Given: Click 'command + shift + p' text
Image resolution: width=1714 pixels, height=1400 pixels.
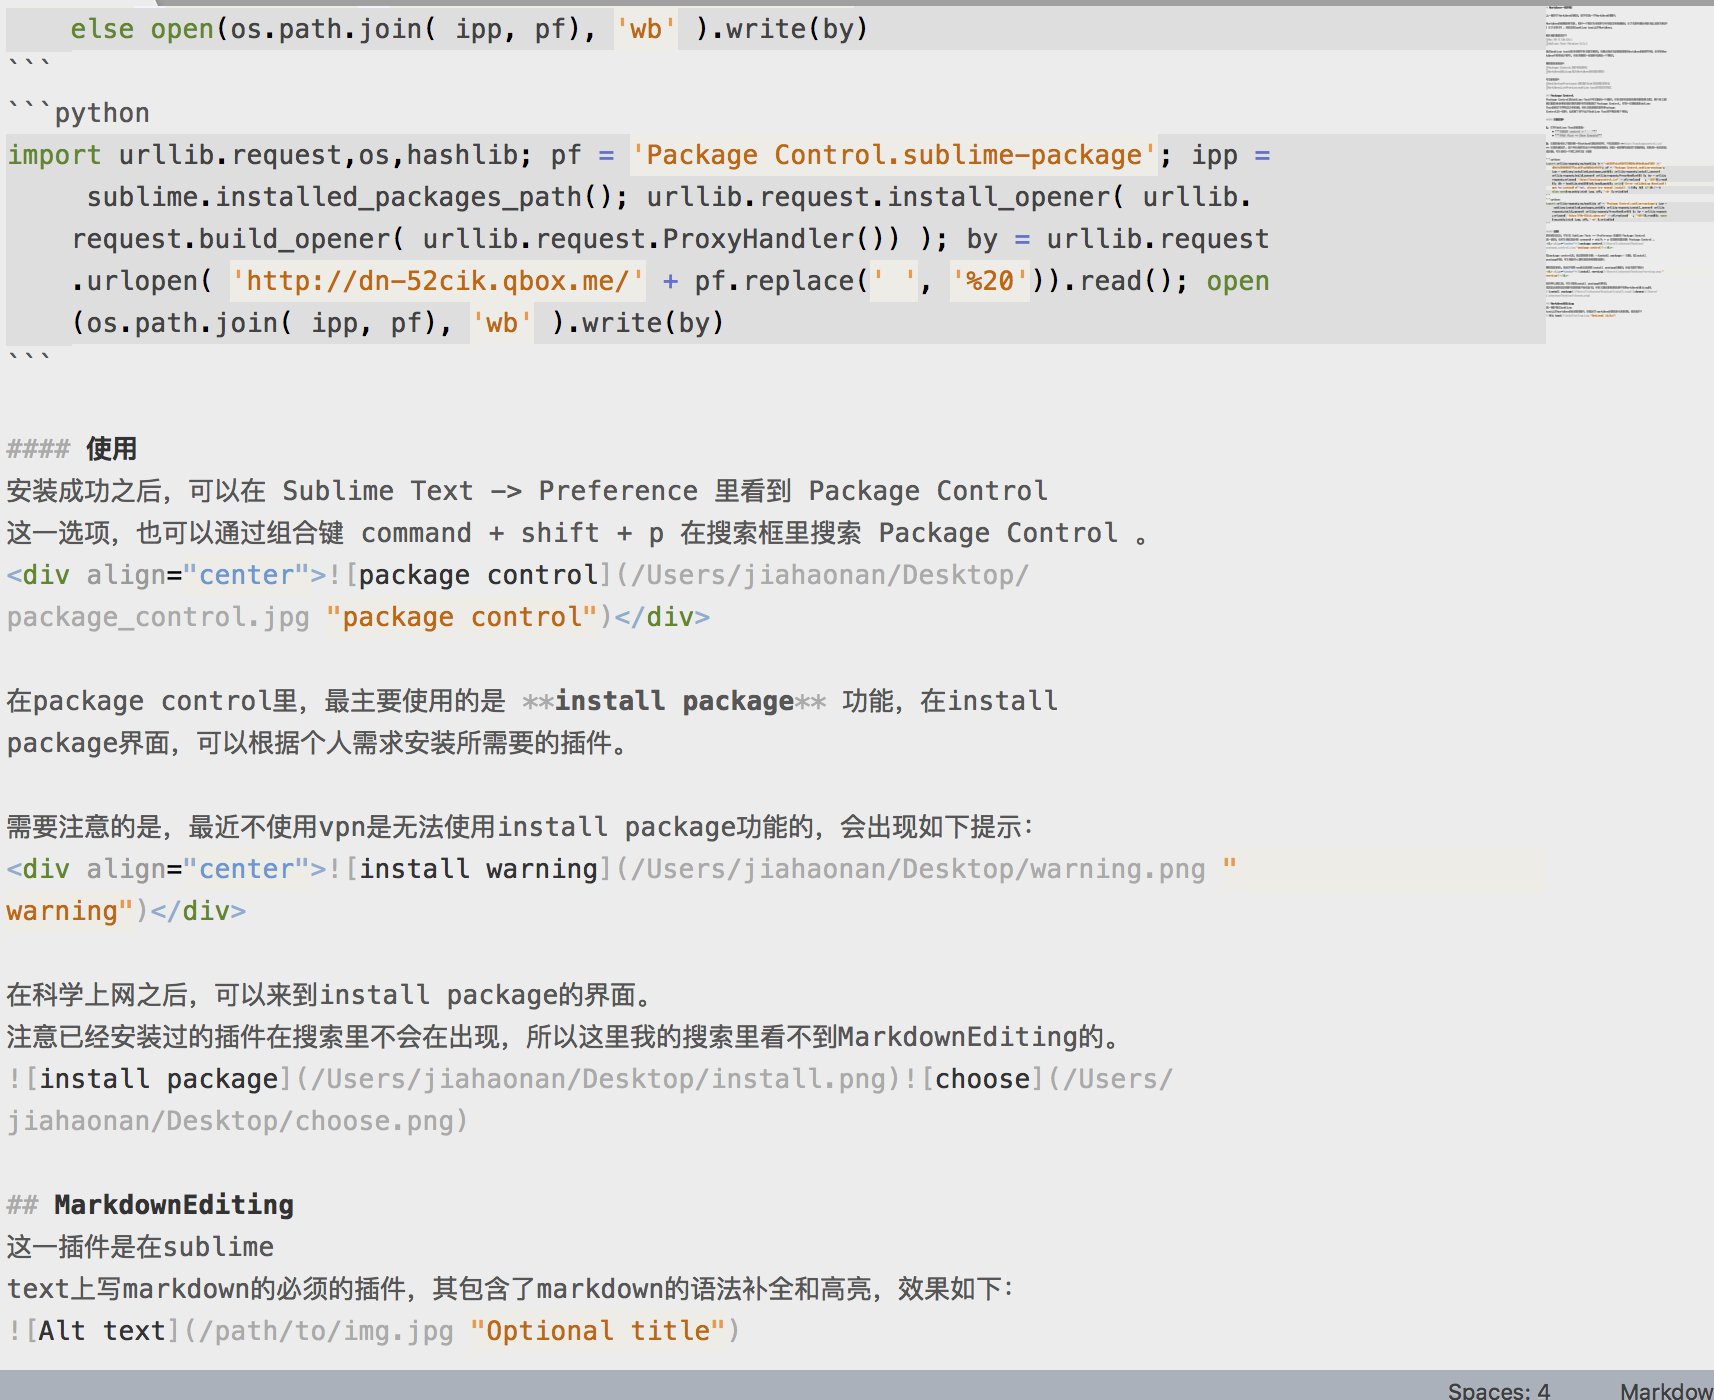Looking at the screenshot, I should [x=512, y=533].
